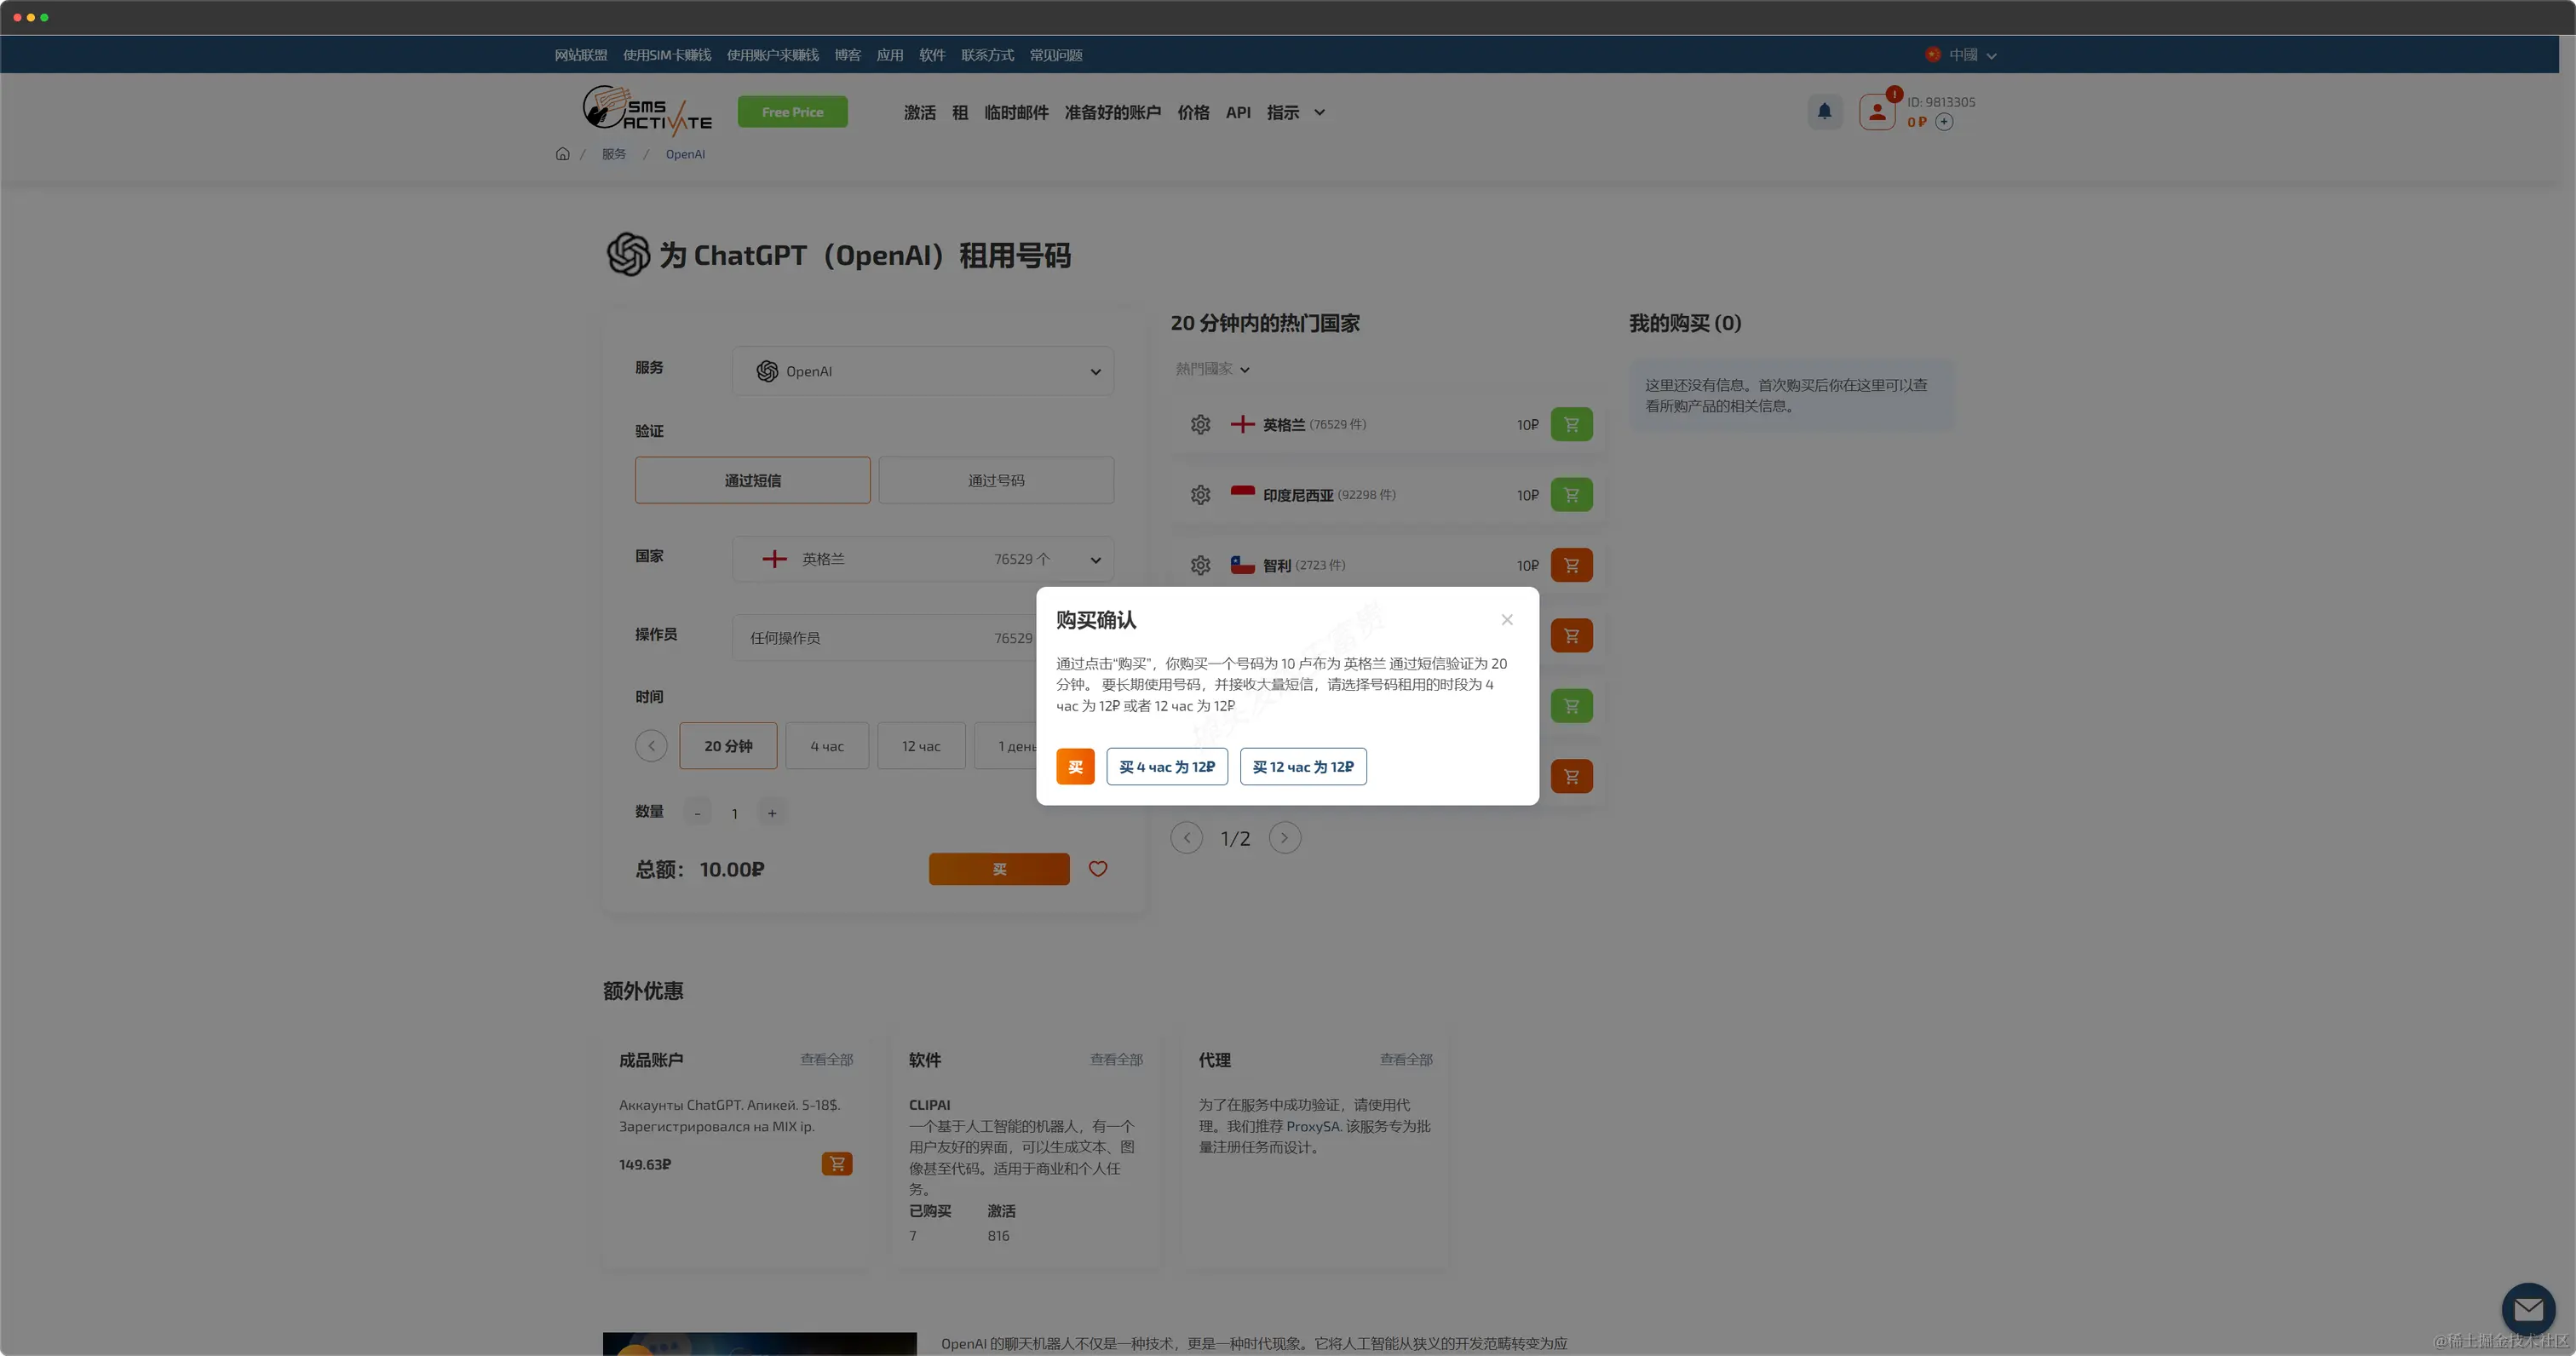2576x1356 pixels.
Task: Open 网站联盟 top bar link
Action: tap(580, 55)
